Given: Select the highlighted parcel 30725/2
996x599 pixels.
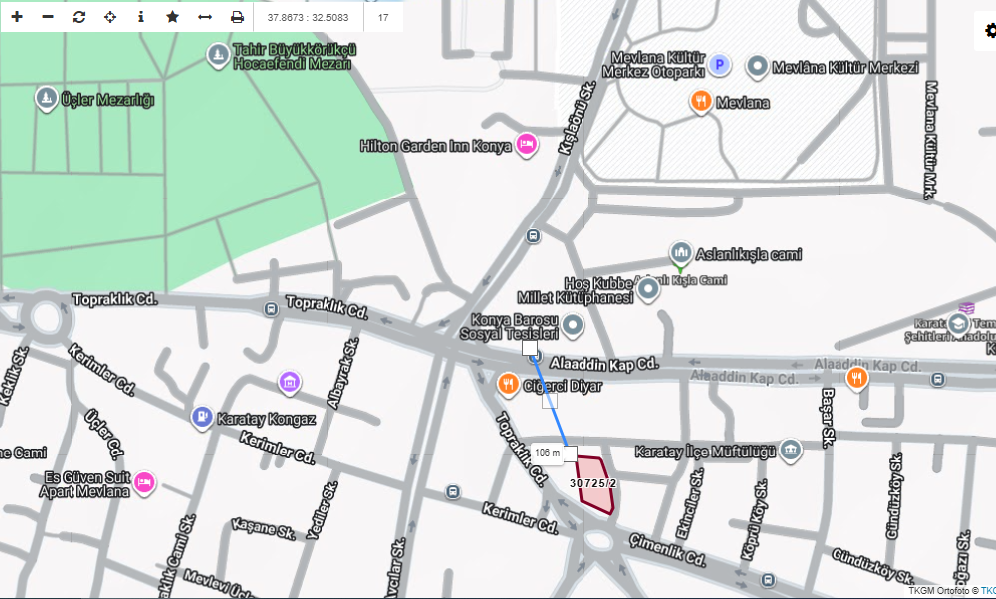Looking at the screenshot, I should click(592, 485).
